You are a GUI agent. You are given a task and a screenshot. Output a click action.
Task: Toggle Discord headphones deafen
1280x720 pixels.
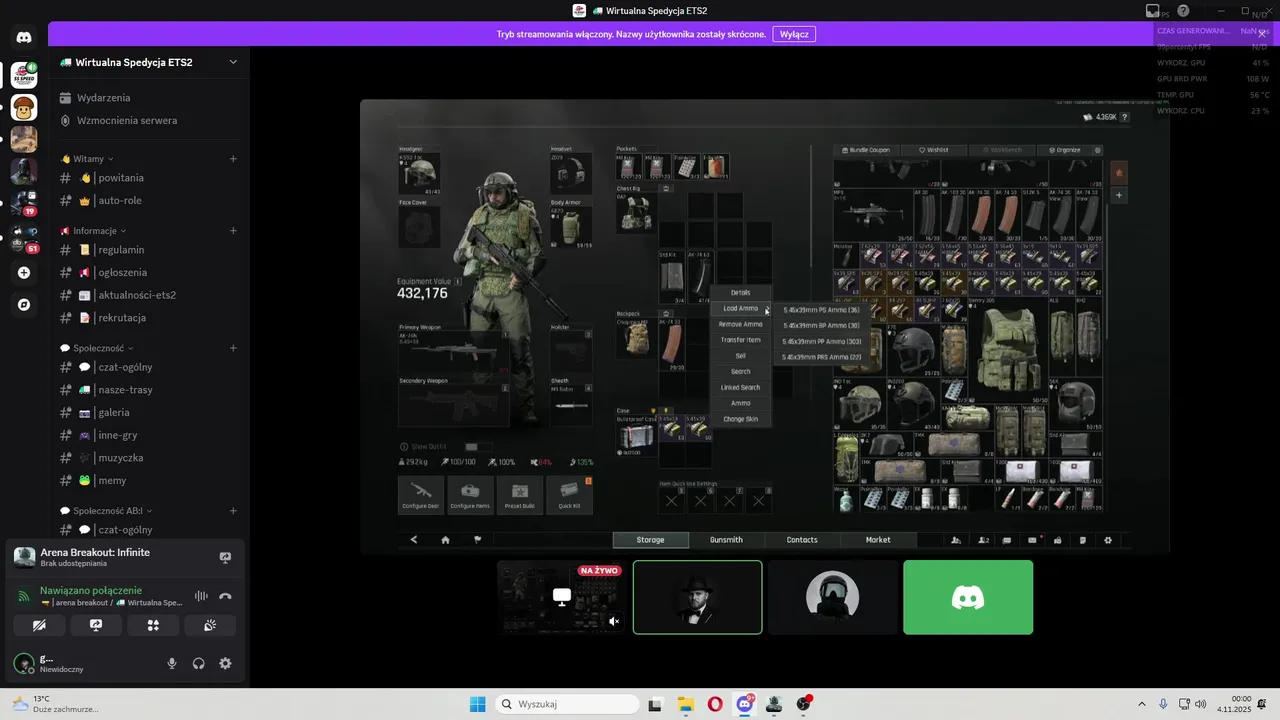(199, 663)
